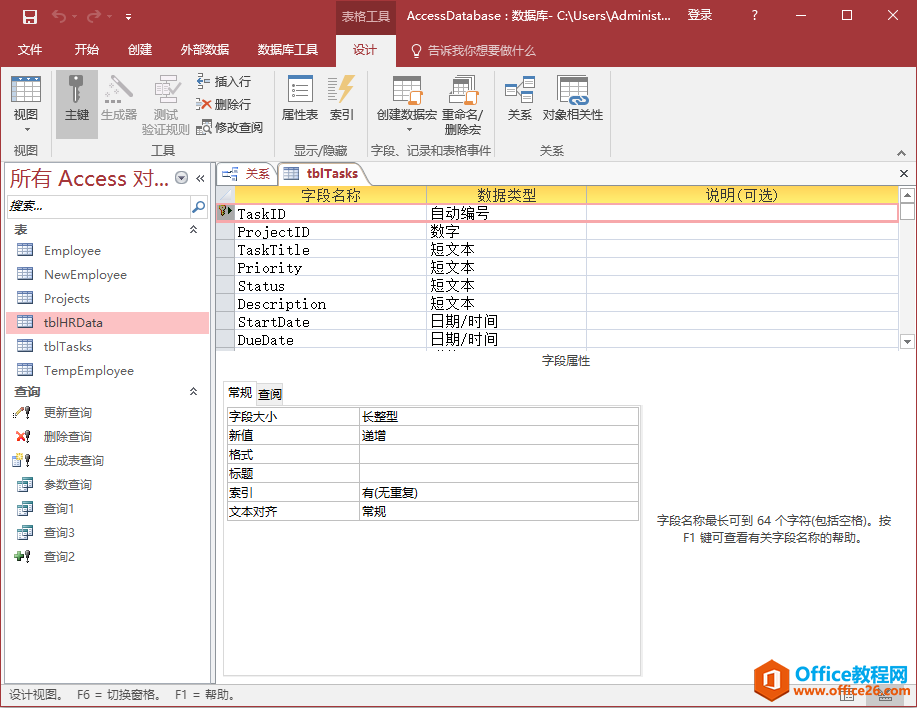Click the Undo arrow in the title bar
Viewport: 917px width, 708px height.
(58, 16)
